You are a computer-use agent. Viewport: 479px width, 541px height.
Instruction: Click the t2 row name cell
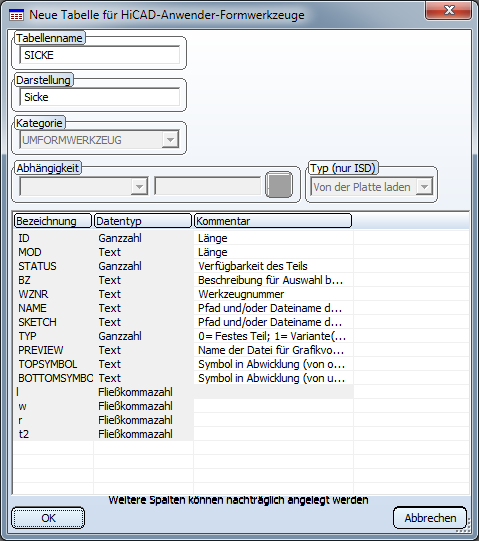53,434
